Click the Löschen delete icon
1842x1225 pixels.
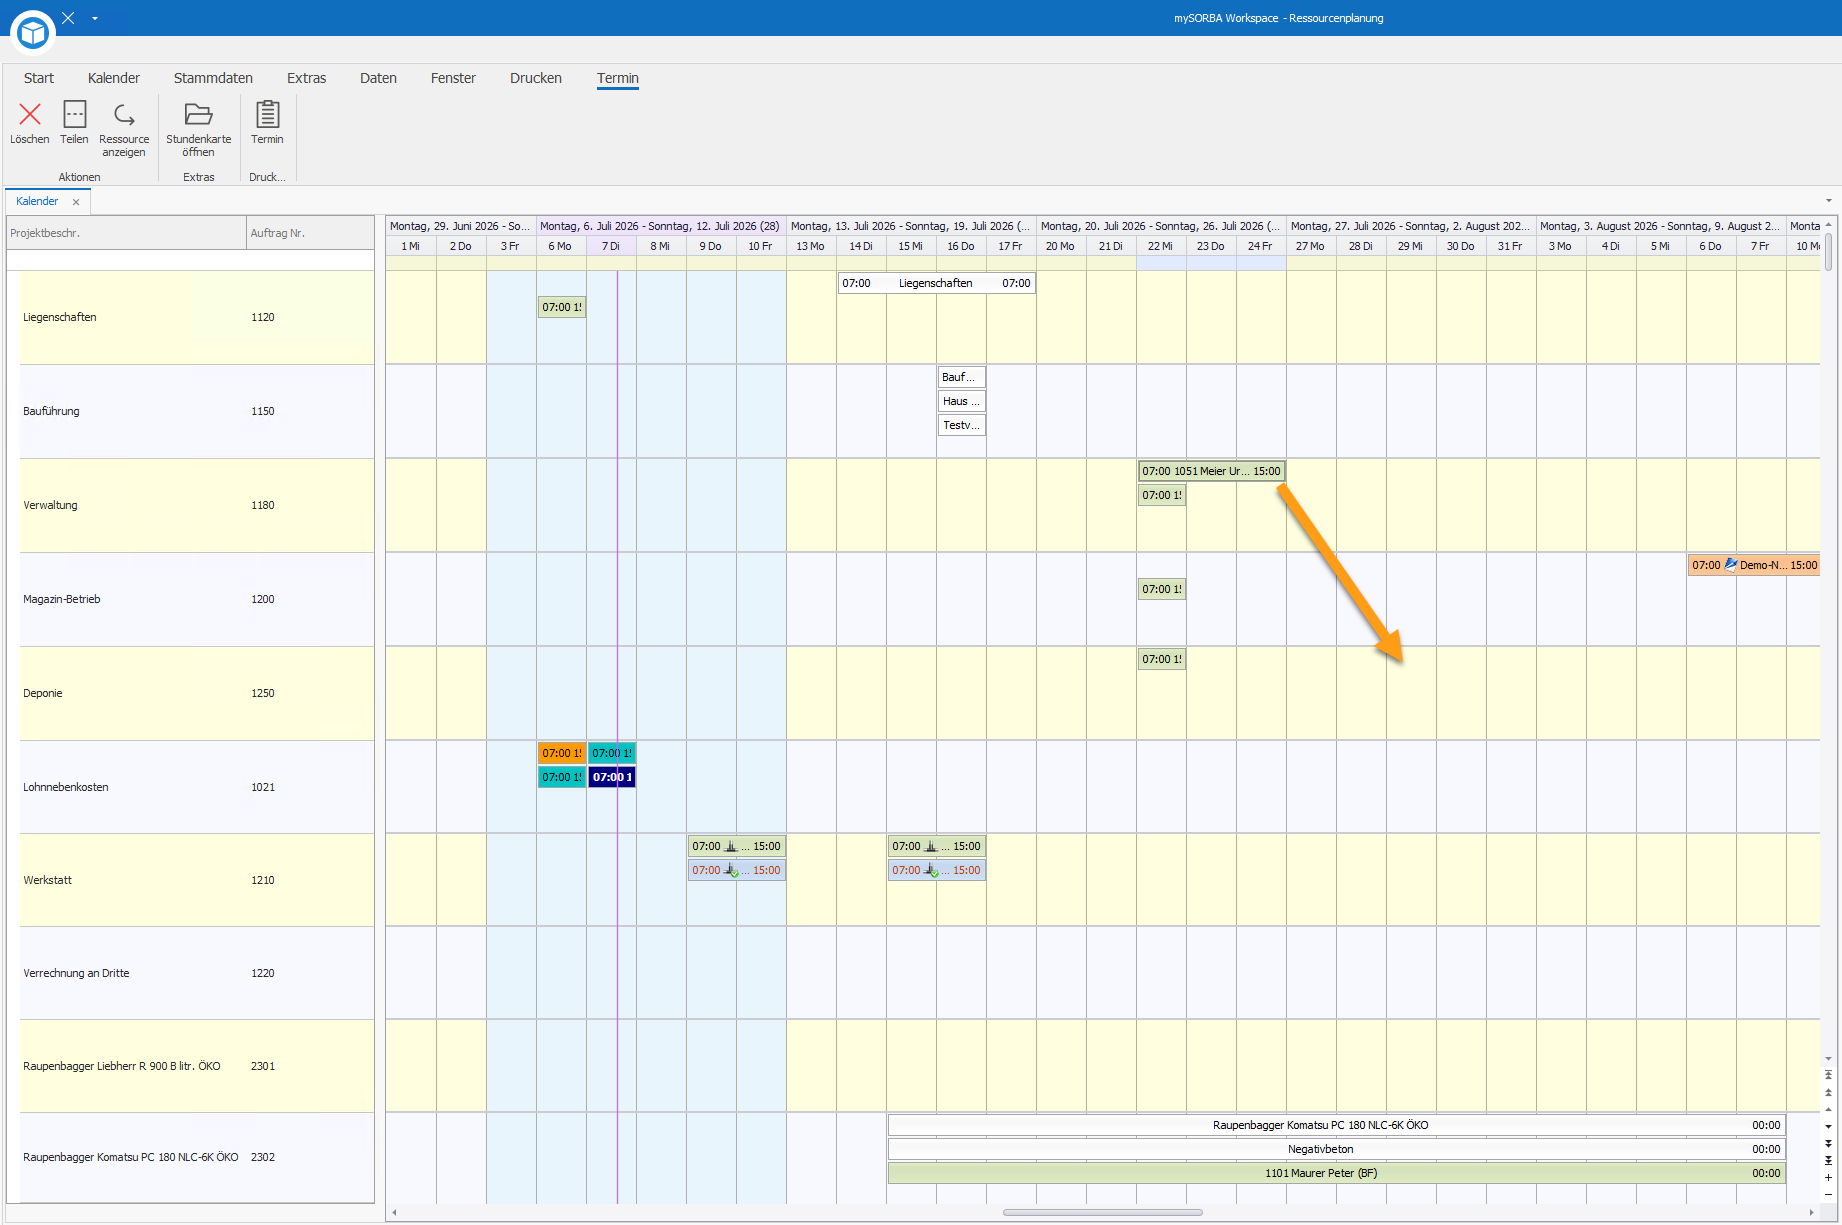(x=30, y=115)
